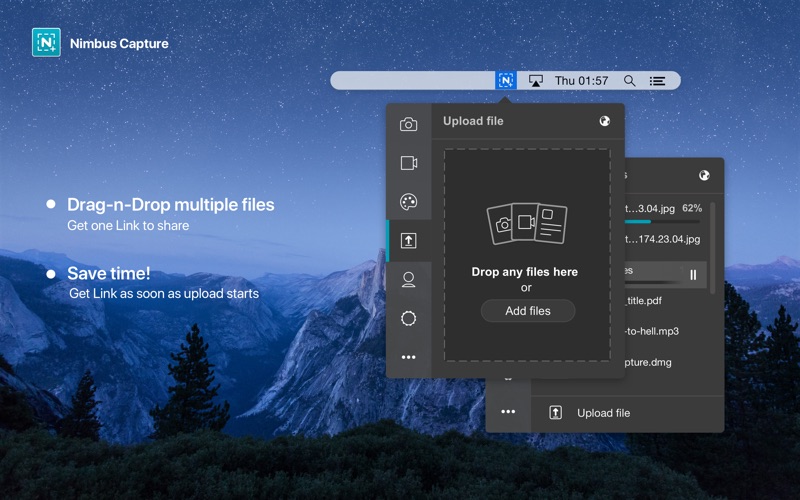The height and width of the screenshot is (500, 800).
Task: Open the video recording tool
Action: click(x=409, y=163)
